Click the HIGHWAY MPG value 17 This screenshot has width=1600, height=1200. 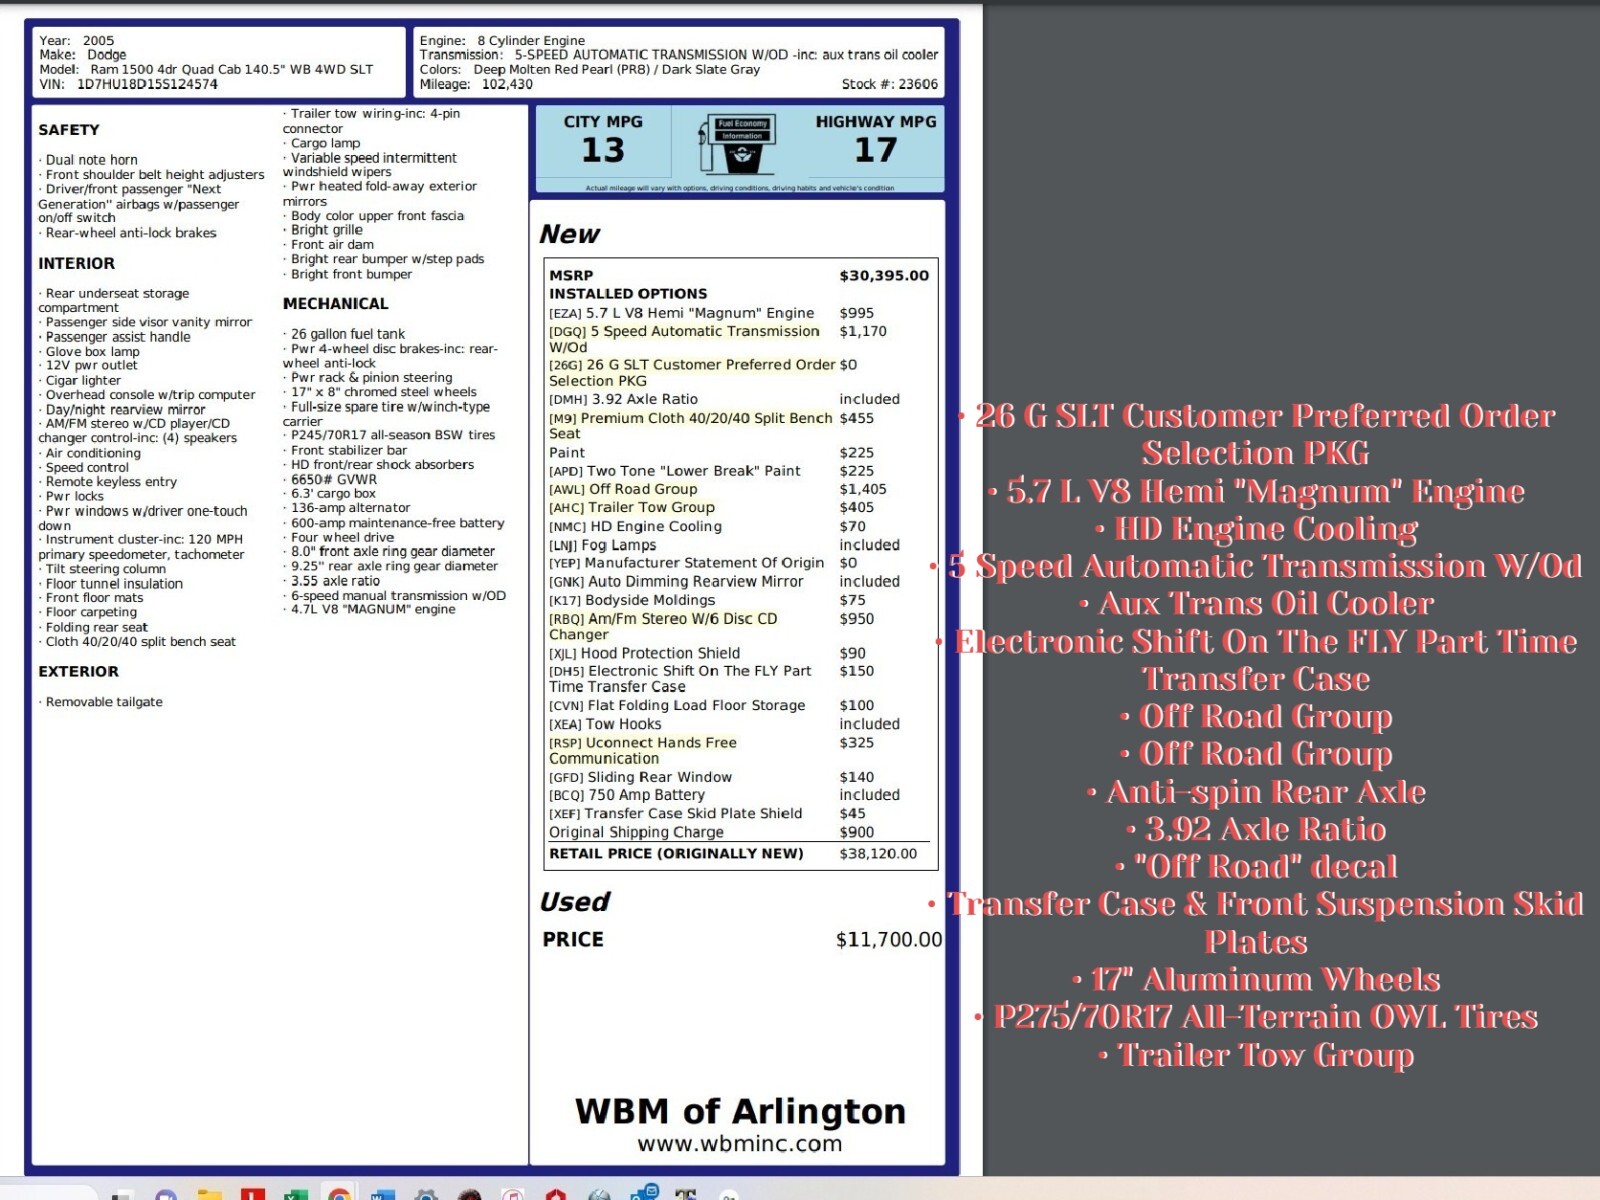[876, 150]
